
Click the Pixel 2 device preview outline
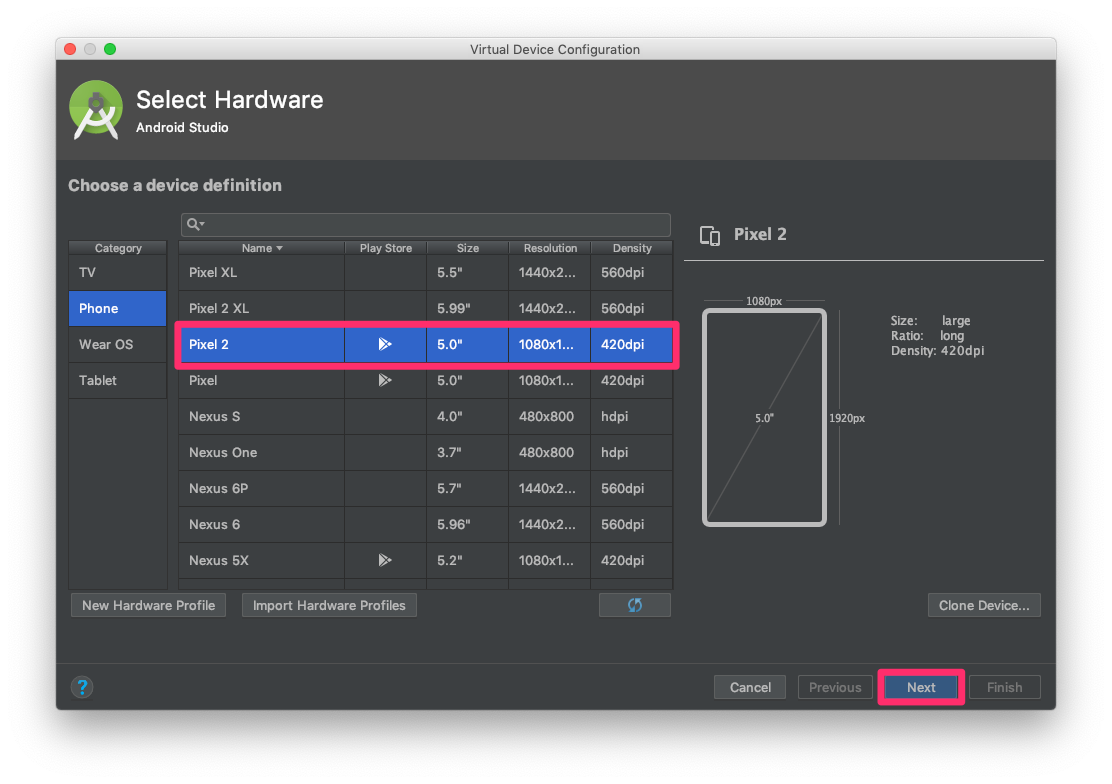point(764,417)
